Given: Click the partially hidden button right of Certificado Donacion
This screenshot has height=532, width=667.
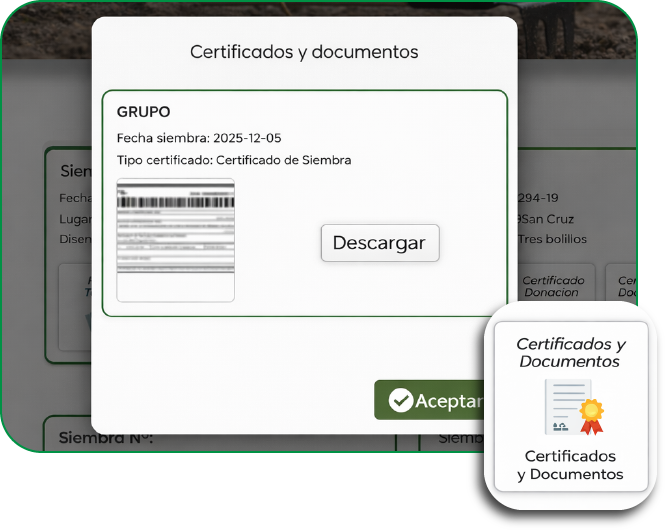Looking at the screenshot, I should click(x=625, y=287).
